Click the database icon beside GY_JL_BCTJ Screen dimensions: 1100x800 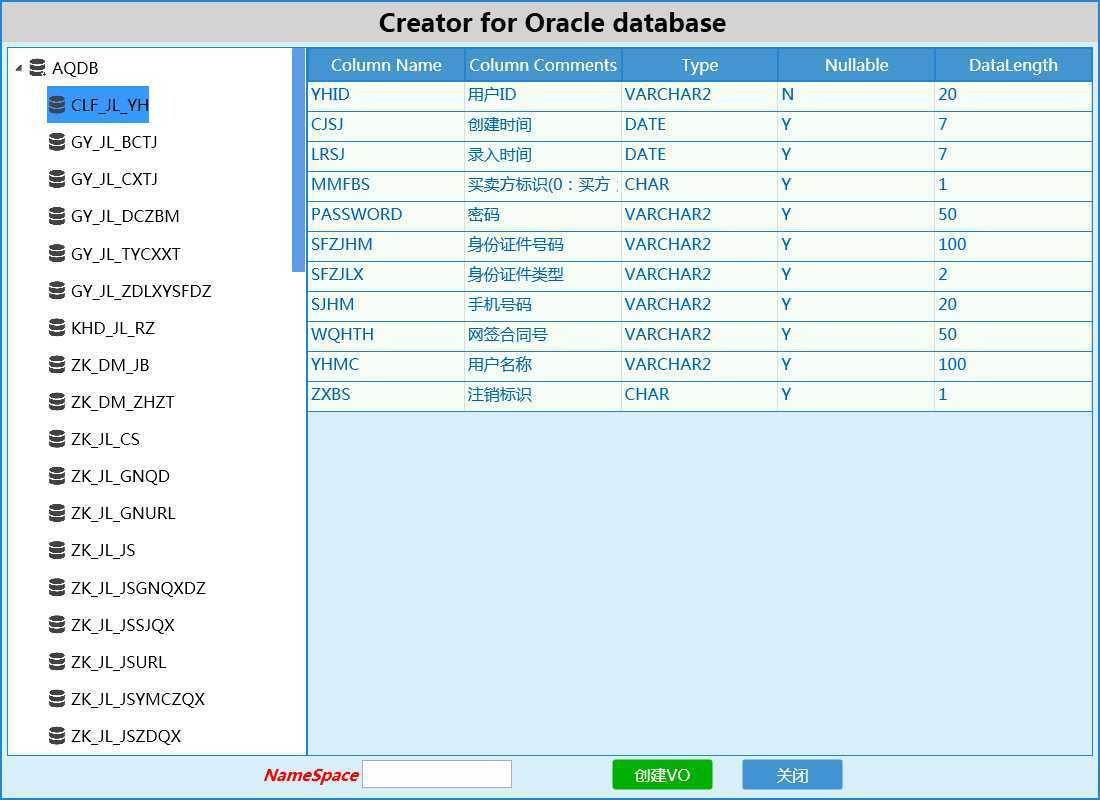[x=57, y=142]
